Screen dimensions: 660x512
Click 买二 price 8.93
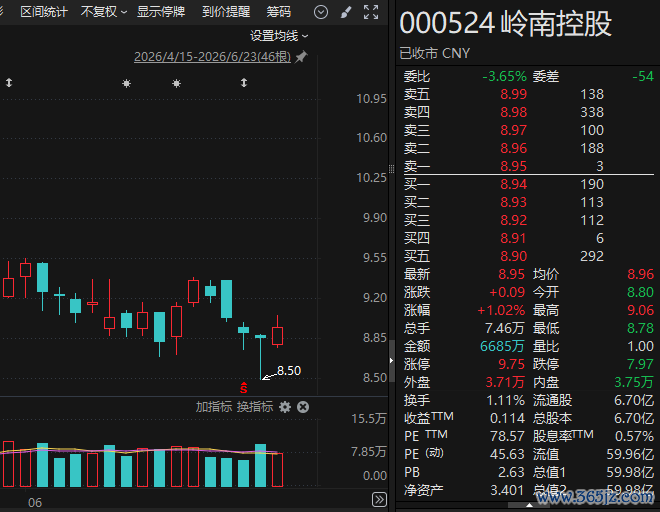[x=514, y=202]
